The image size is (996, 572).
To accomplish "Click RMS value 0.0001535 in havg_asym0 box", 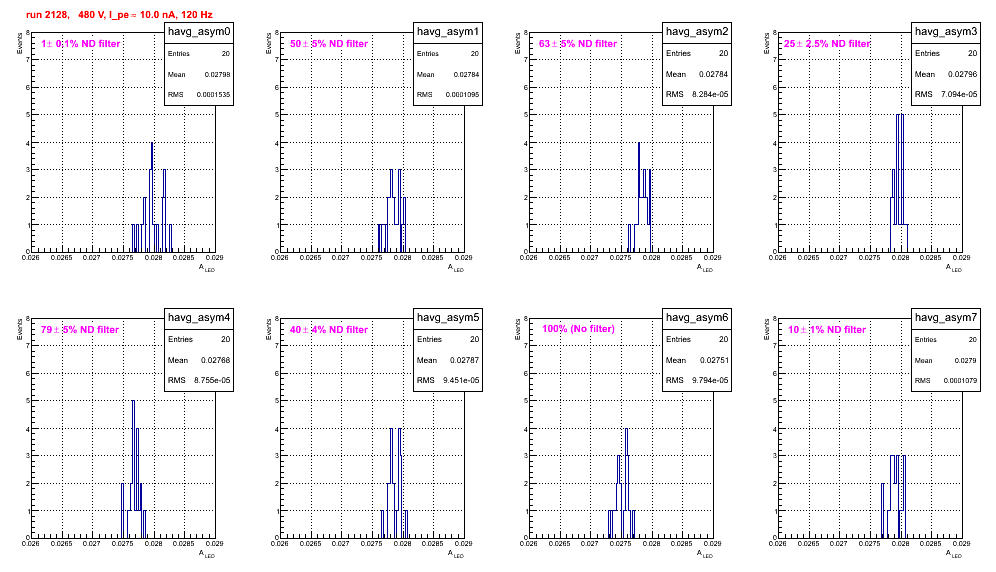I will 213,95.
